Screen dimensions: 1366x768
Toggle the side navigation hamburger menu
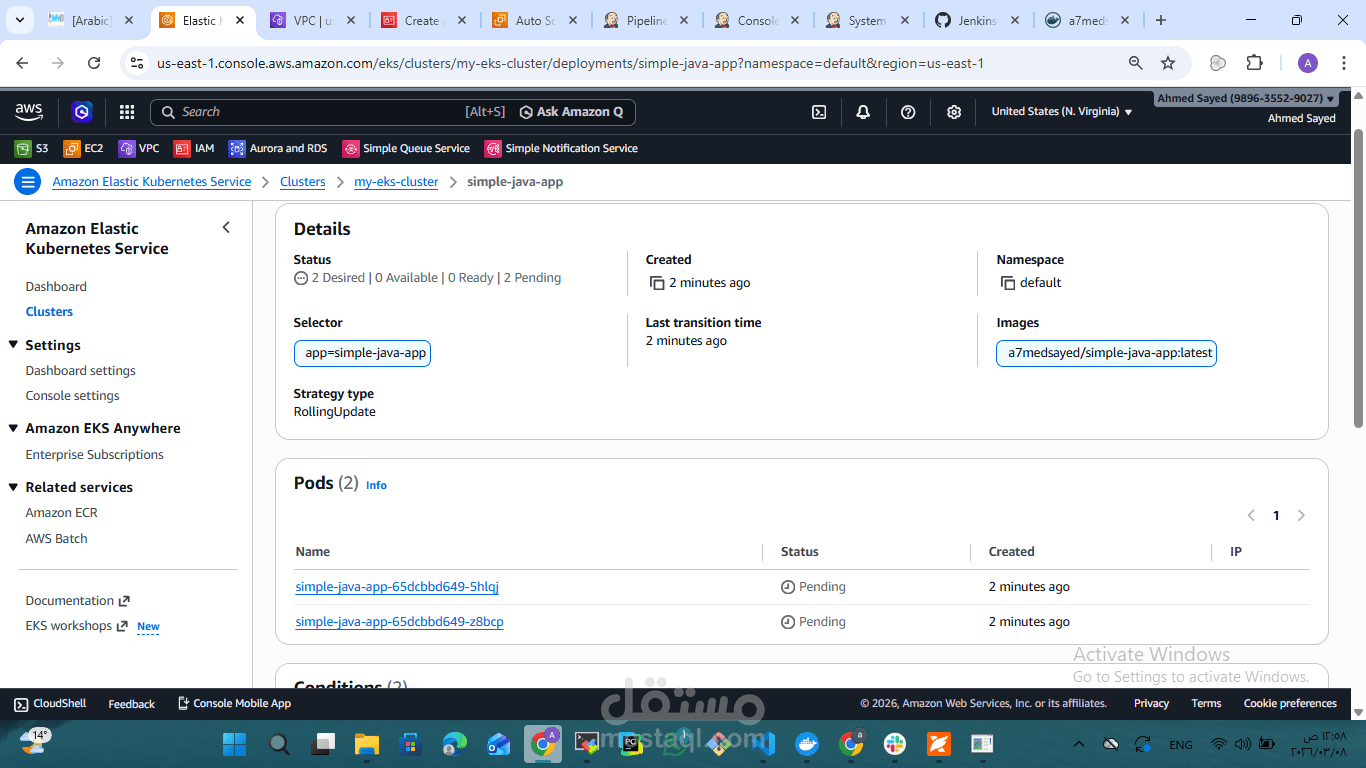28,182
